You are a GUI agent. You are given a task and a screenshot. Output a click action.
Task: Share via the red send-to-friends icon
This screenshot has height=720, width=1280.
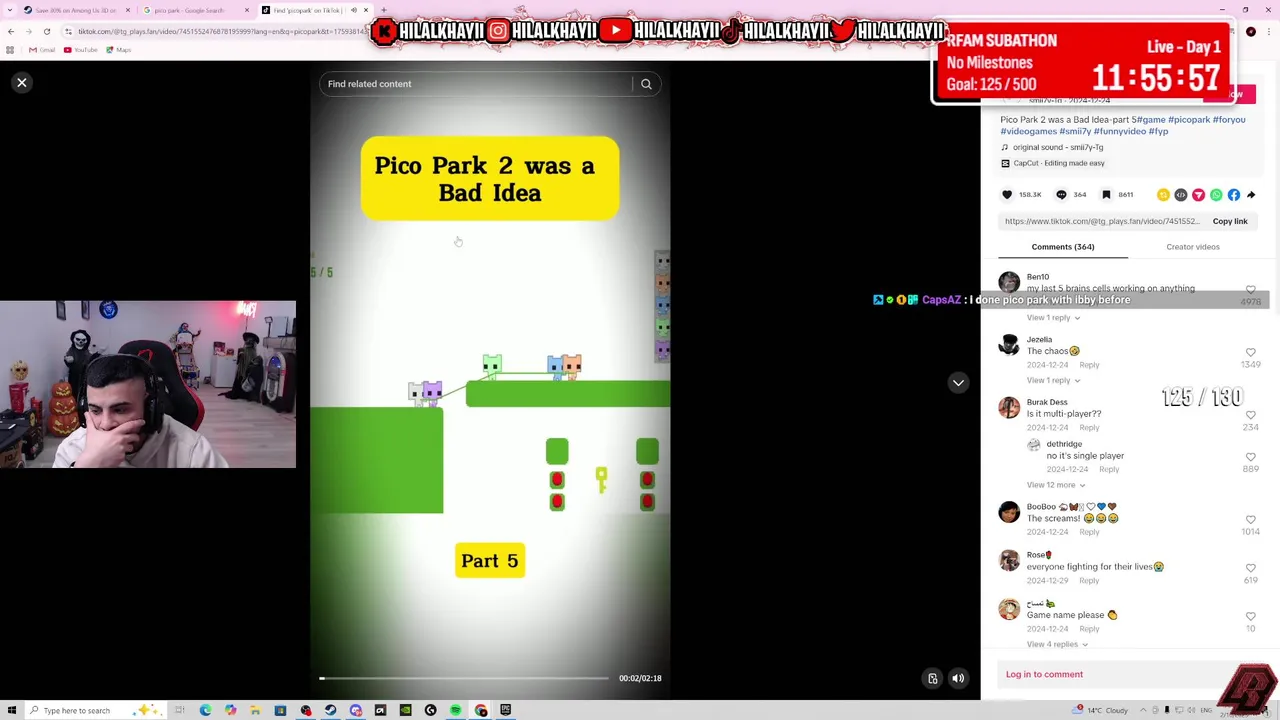tap(1198, 195)
